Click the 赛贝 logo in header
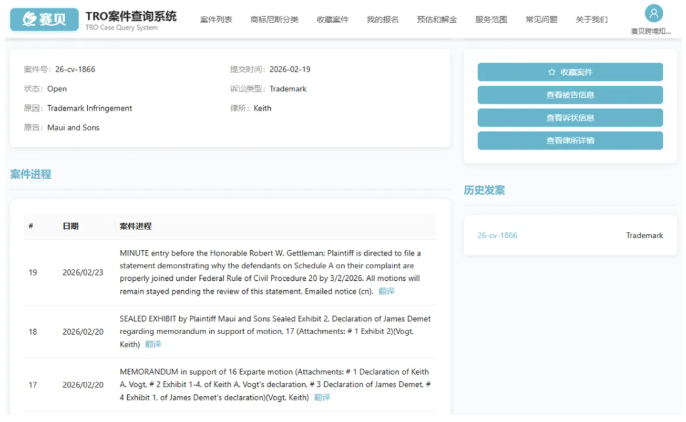This screenshot has width=686, height=422. (x=43, y=18)
